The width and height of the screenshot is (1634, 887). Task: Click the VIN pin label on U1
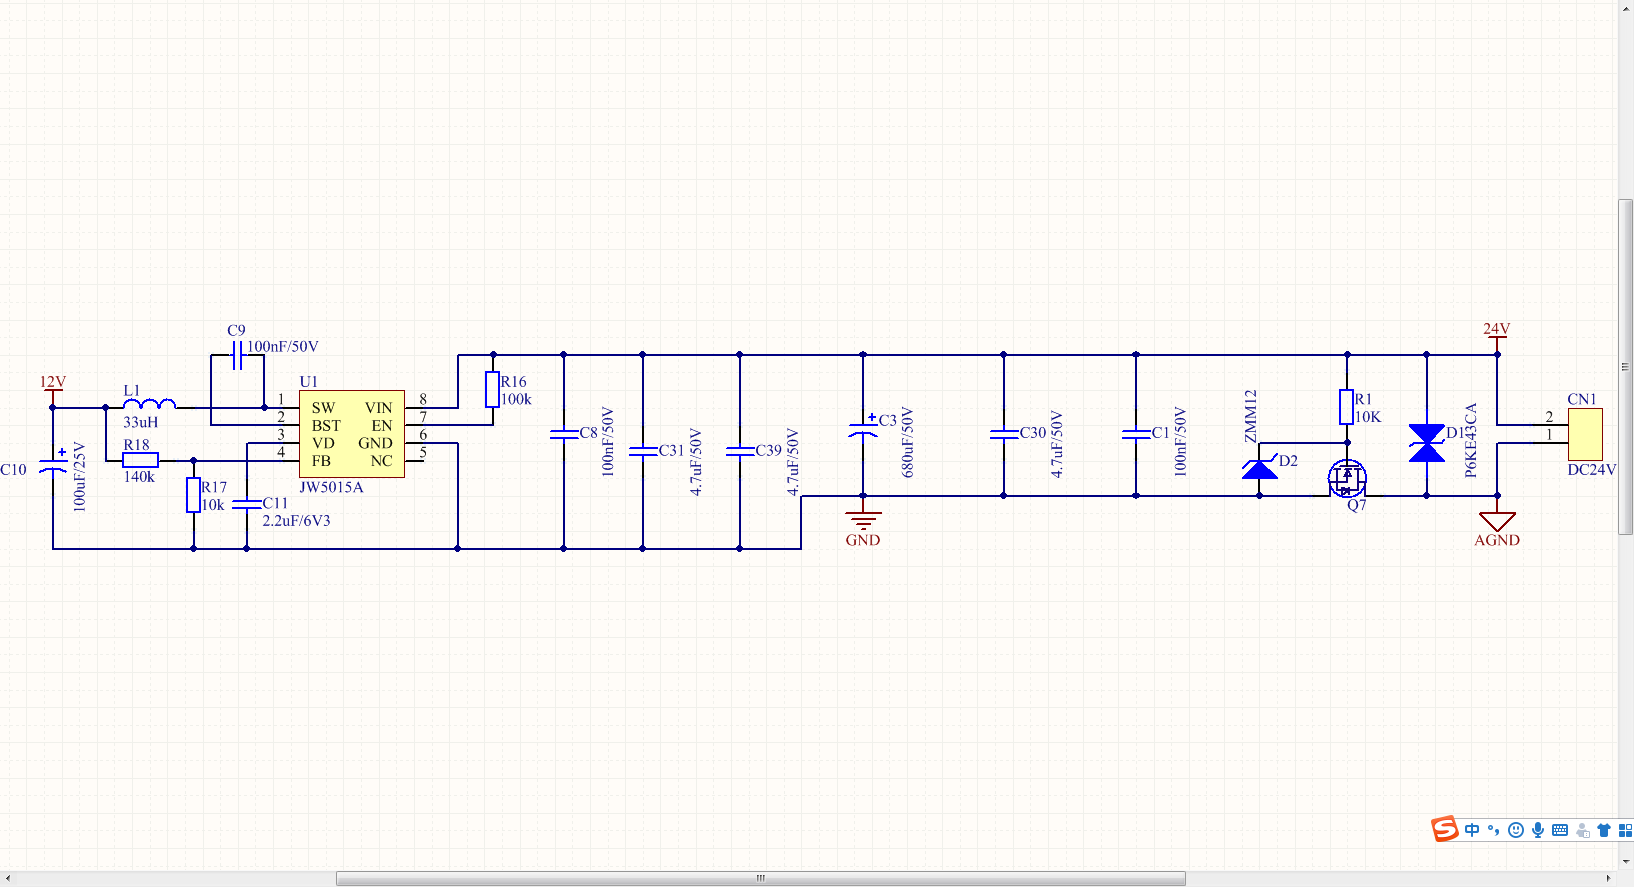(x=378, y=408)
